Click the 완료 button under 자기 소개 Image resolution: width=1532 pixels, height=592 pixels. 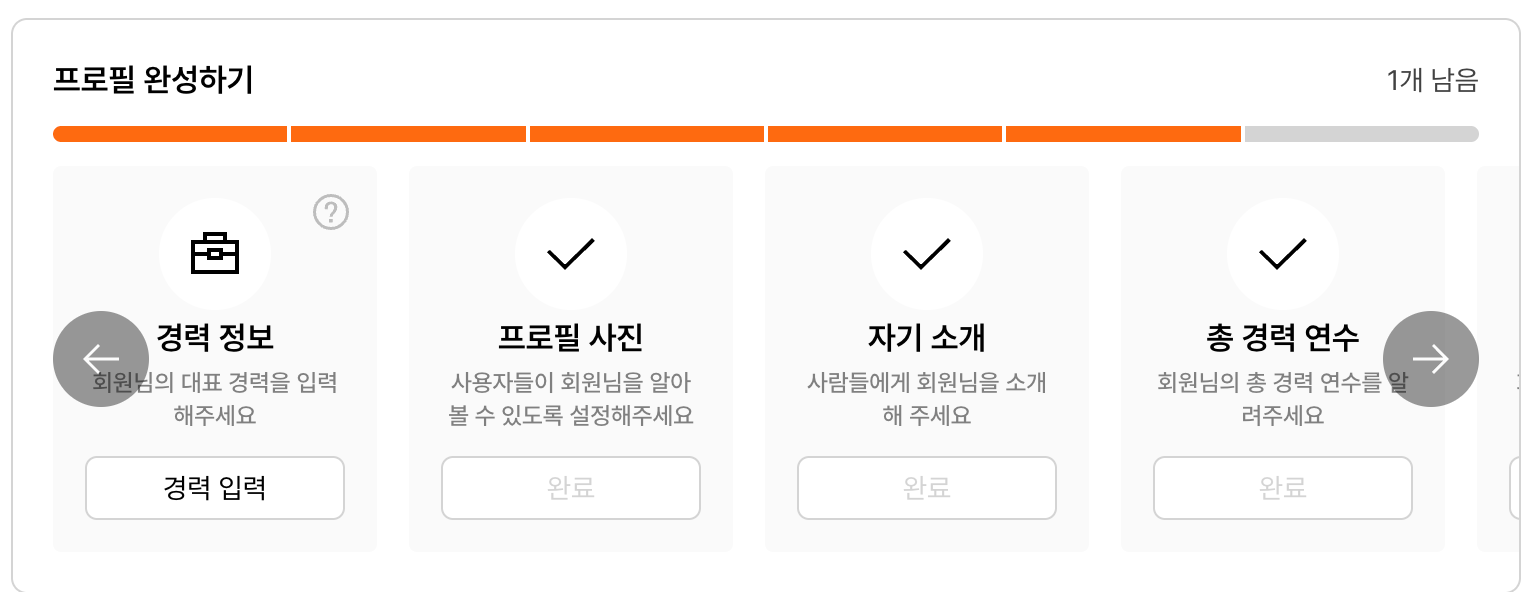[926, 488]
